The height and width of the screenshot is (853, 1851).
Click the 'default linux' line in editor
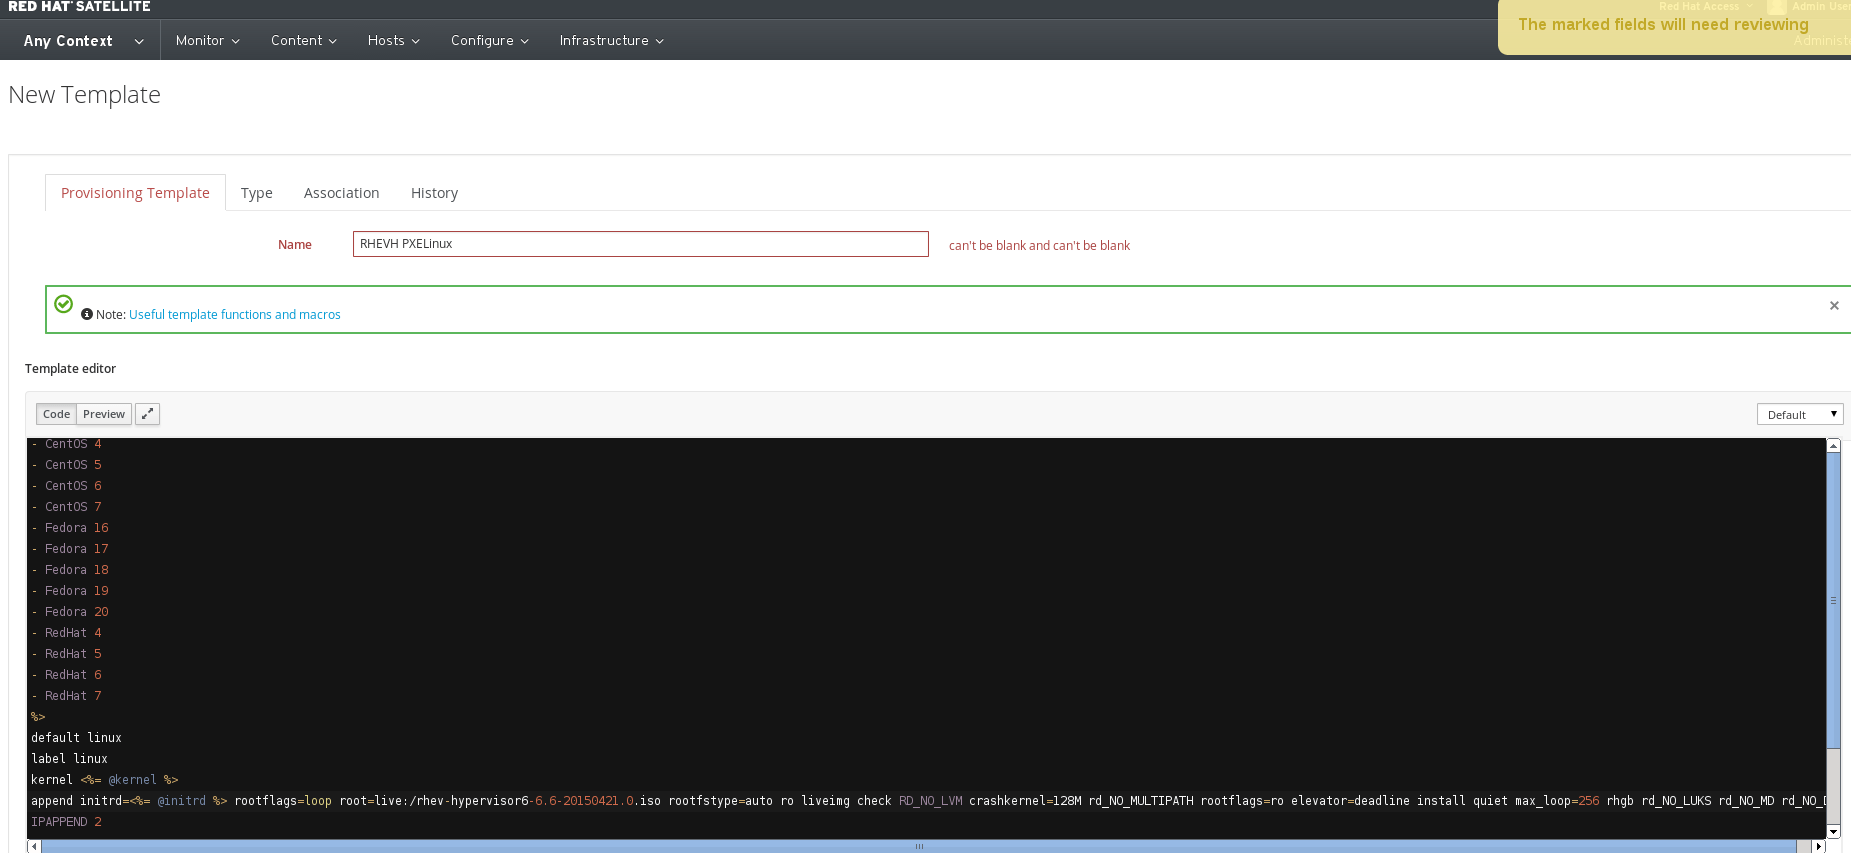click(x=76, y=738)
